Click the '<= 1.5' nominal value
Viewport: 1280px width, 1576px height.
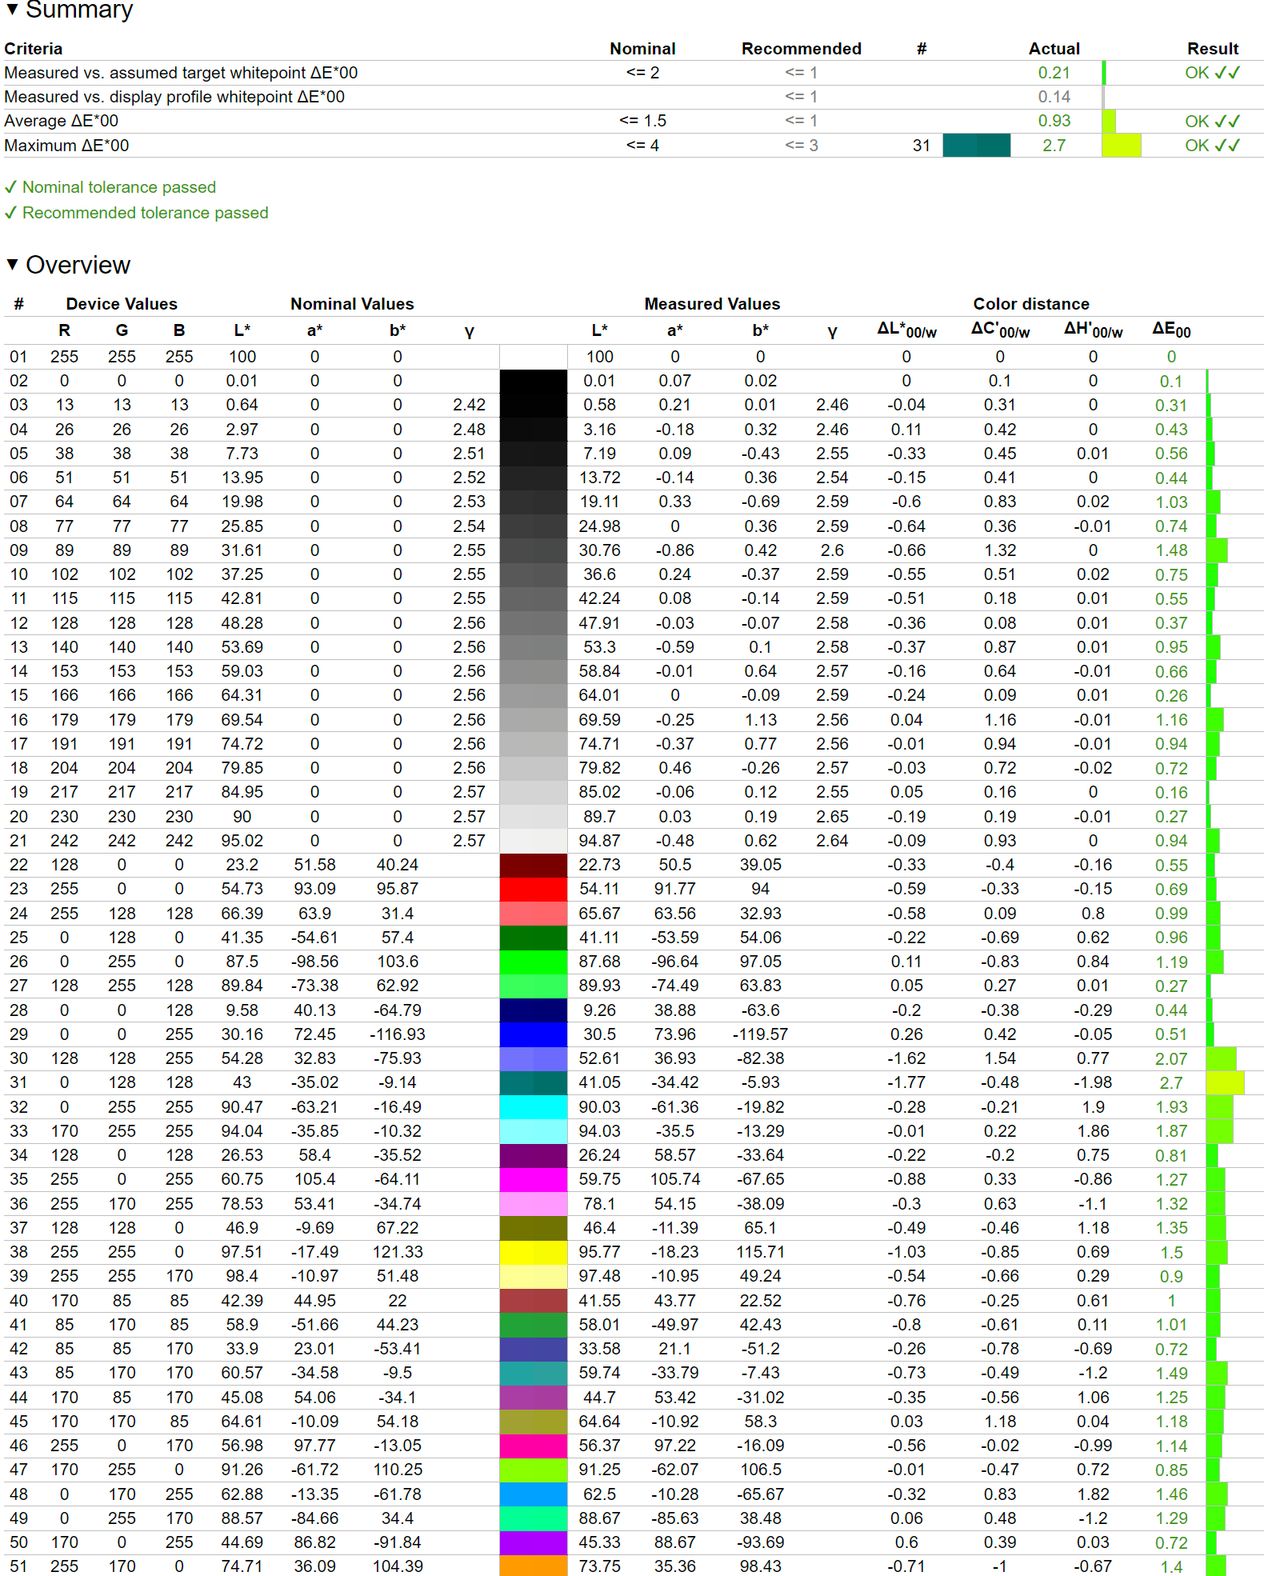642,121
